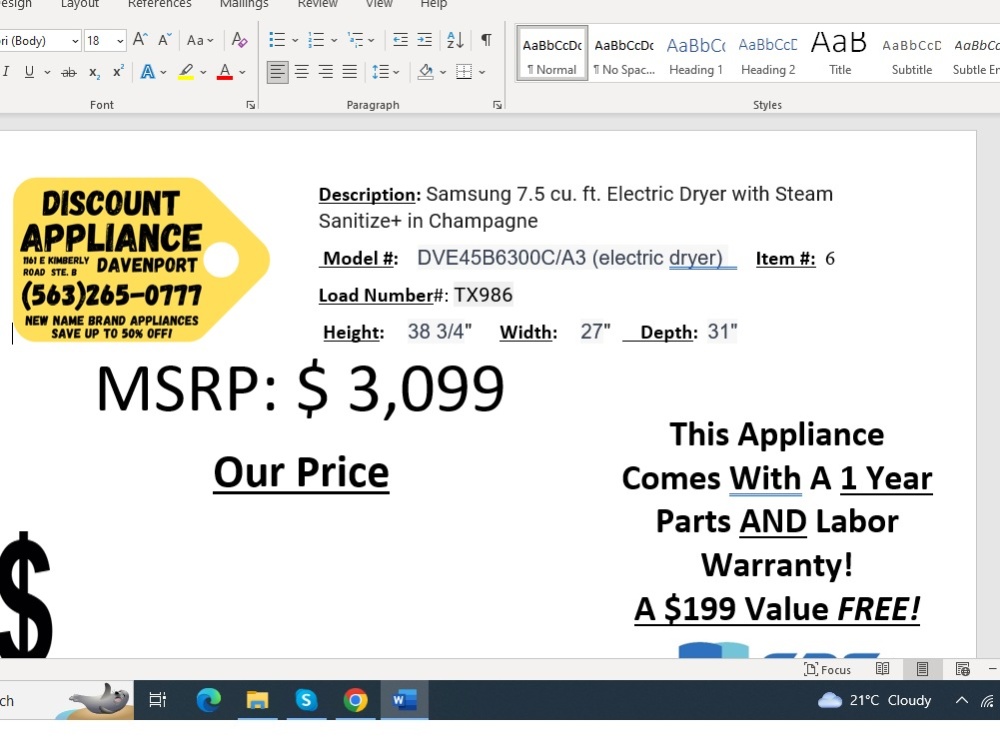Open File Explorer from taskbar

click(258, 700)
